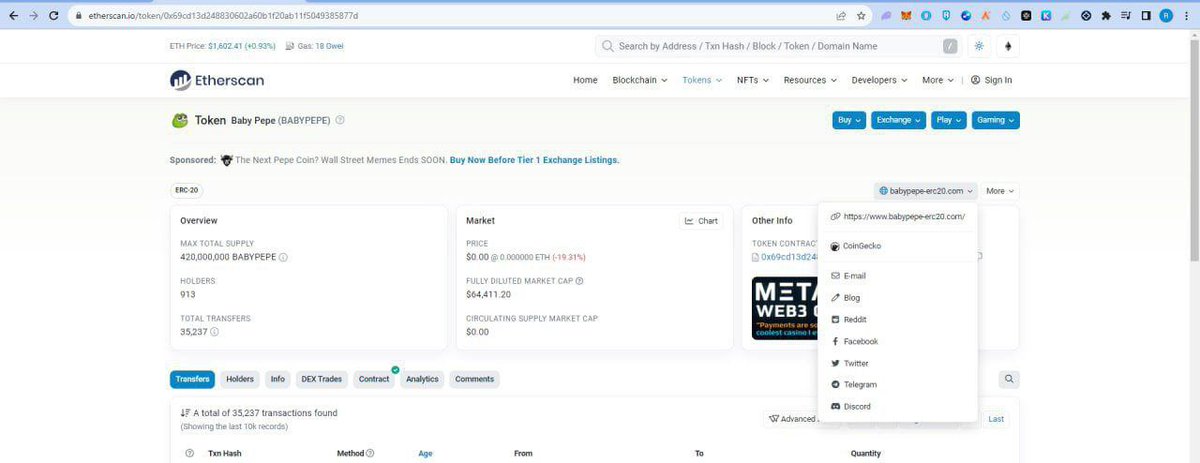
Task: Click the Last pagination button
Action: (x=996, y=419)
